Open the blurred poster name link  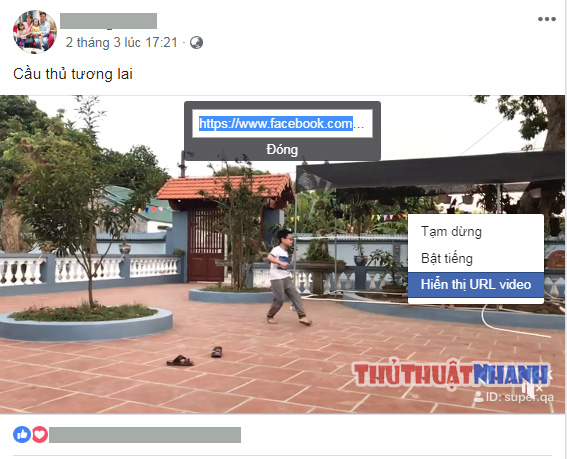click(108, 21)
